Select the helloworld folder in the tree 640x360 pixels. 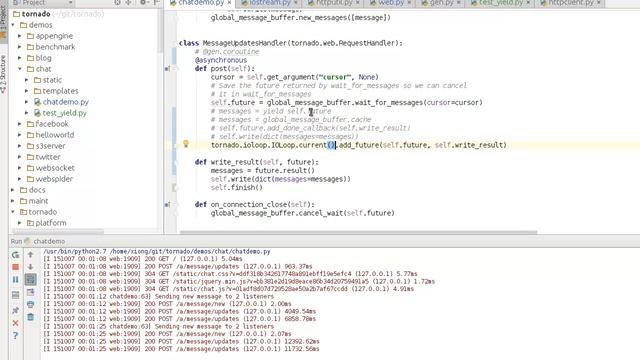point(55,135)
